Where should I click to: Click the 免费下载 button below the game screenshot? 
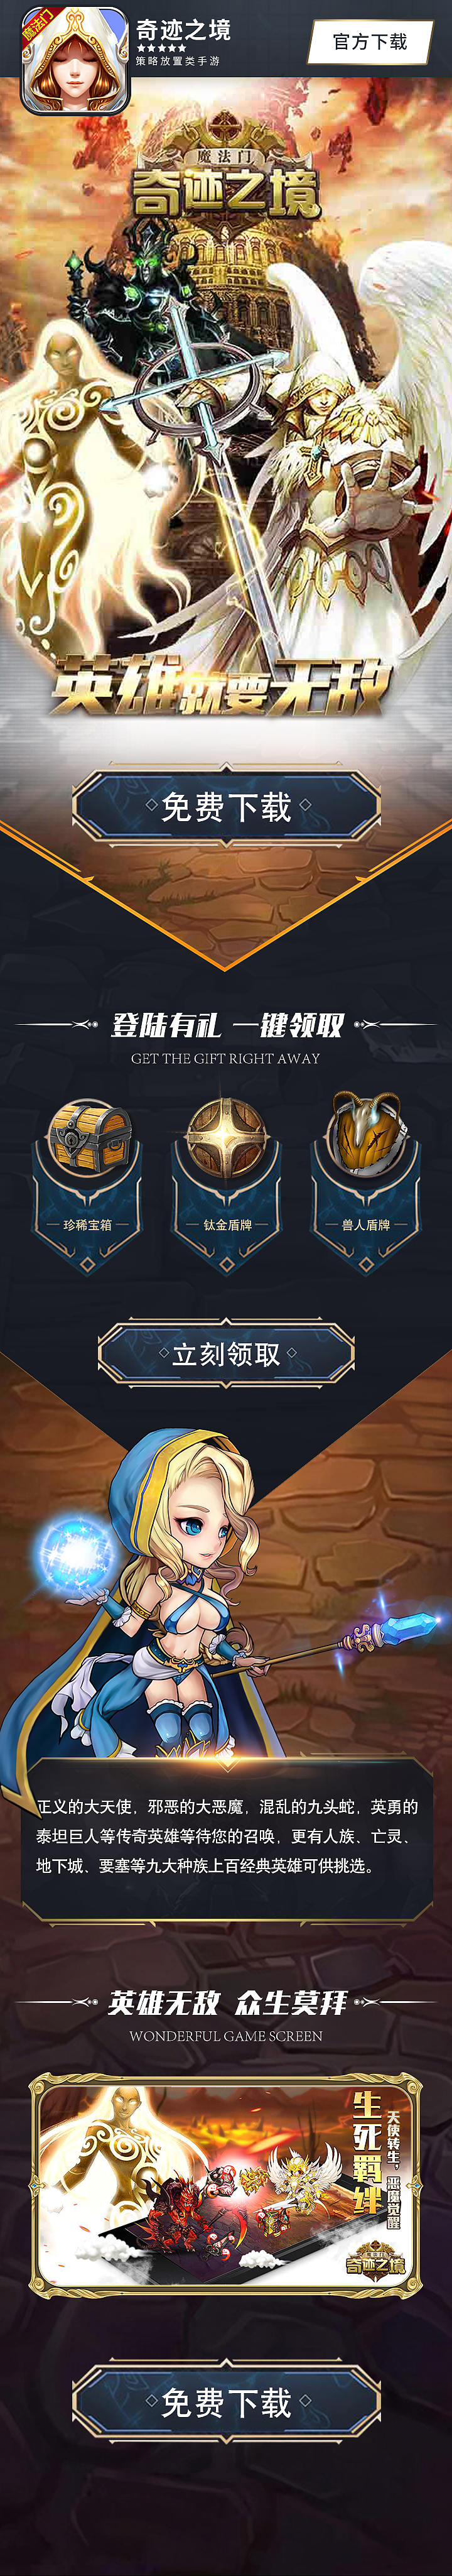(226, 2402)
